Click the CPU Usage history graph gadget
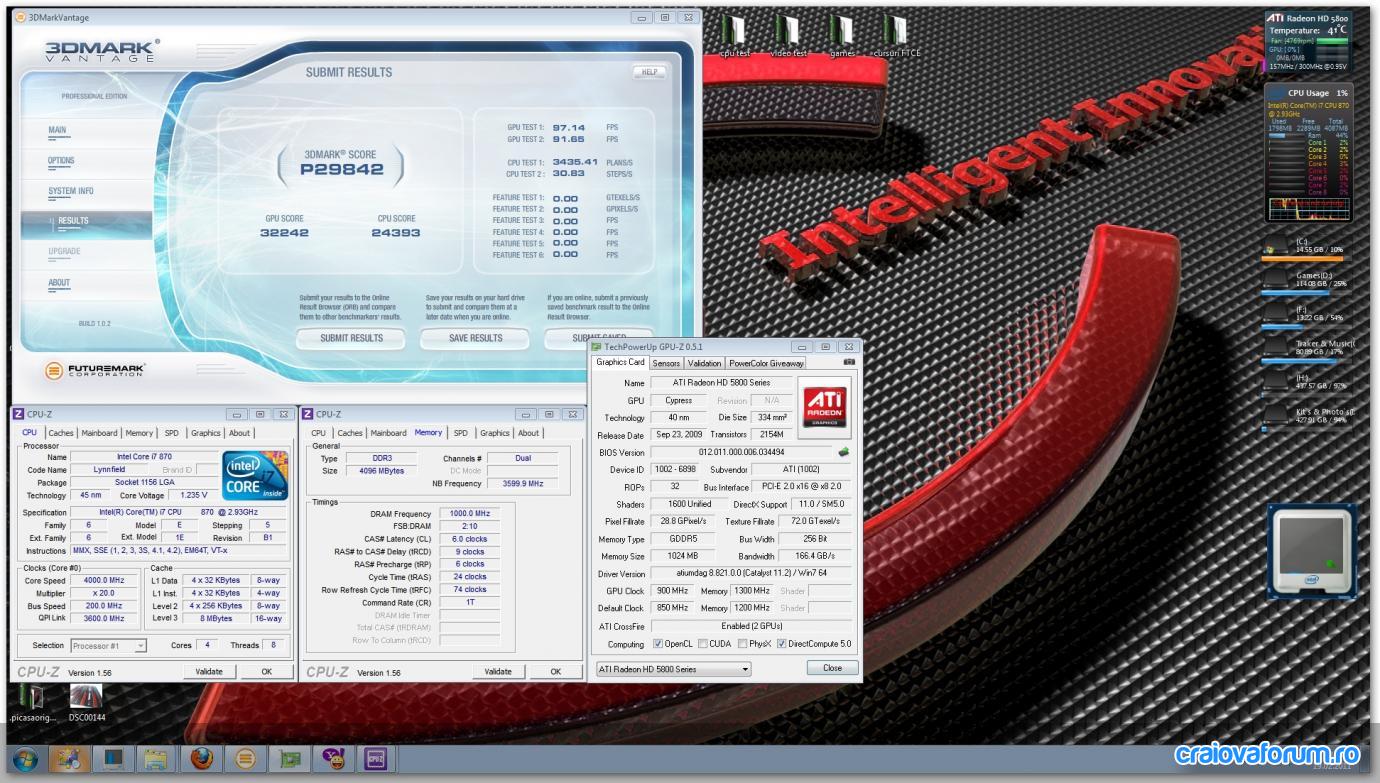The width and height of the screenshot is (1380, 783). point(1309,209)
